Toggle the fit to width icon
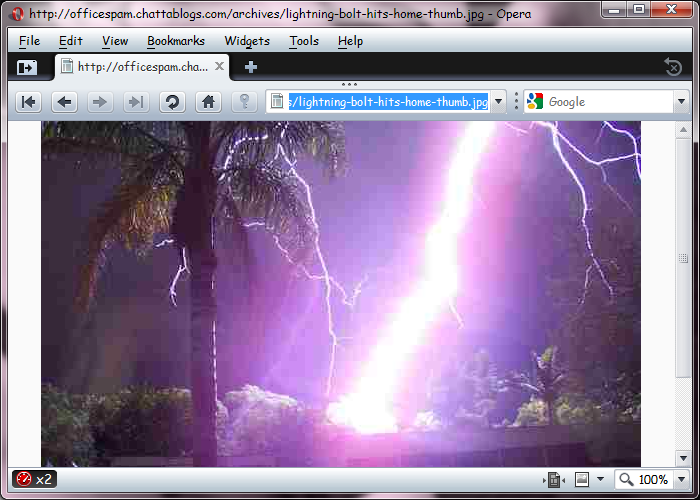Image resolution: width=700 pixels, height=500 pixels. click(x=554, y=480)
